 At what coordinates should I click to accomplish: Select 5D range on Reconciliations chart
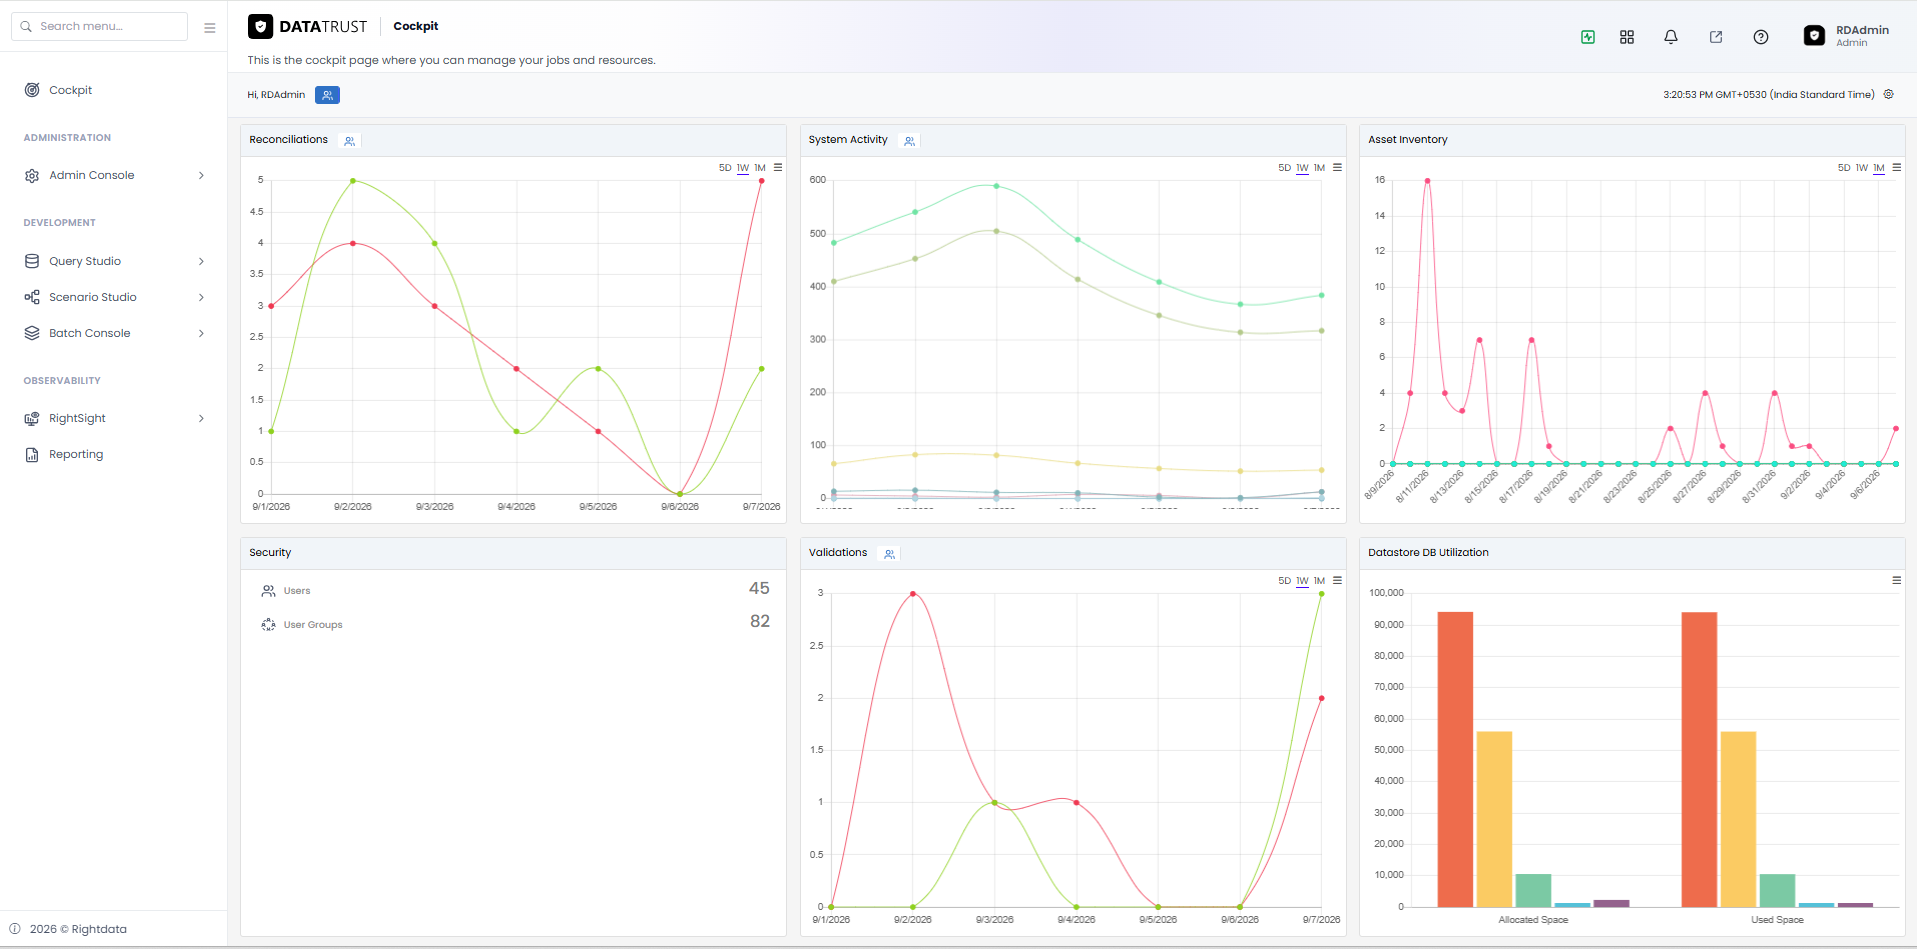(725, 168)
